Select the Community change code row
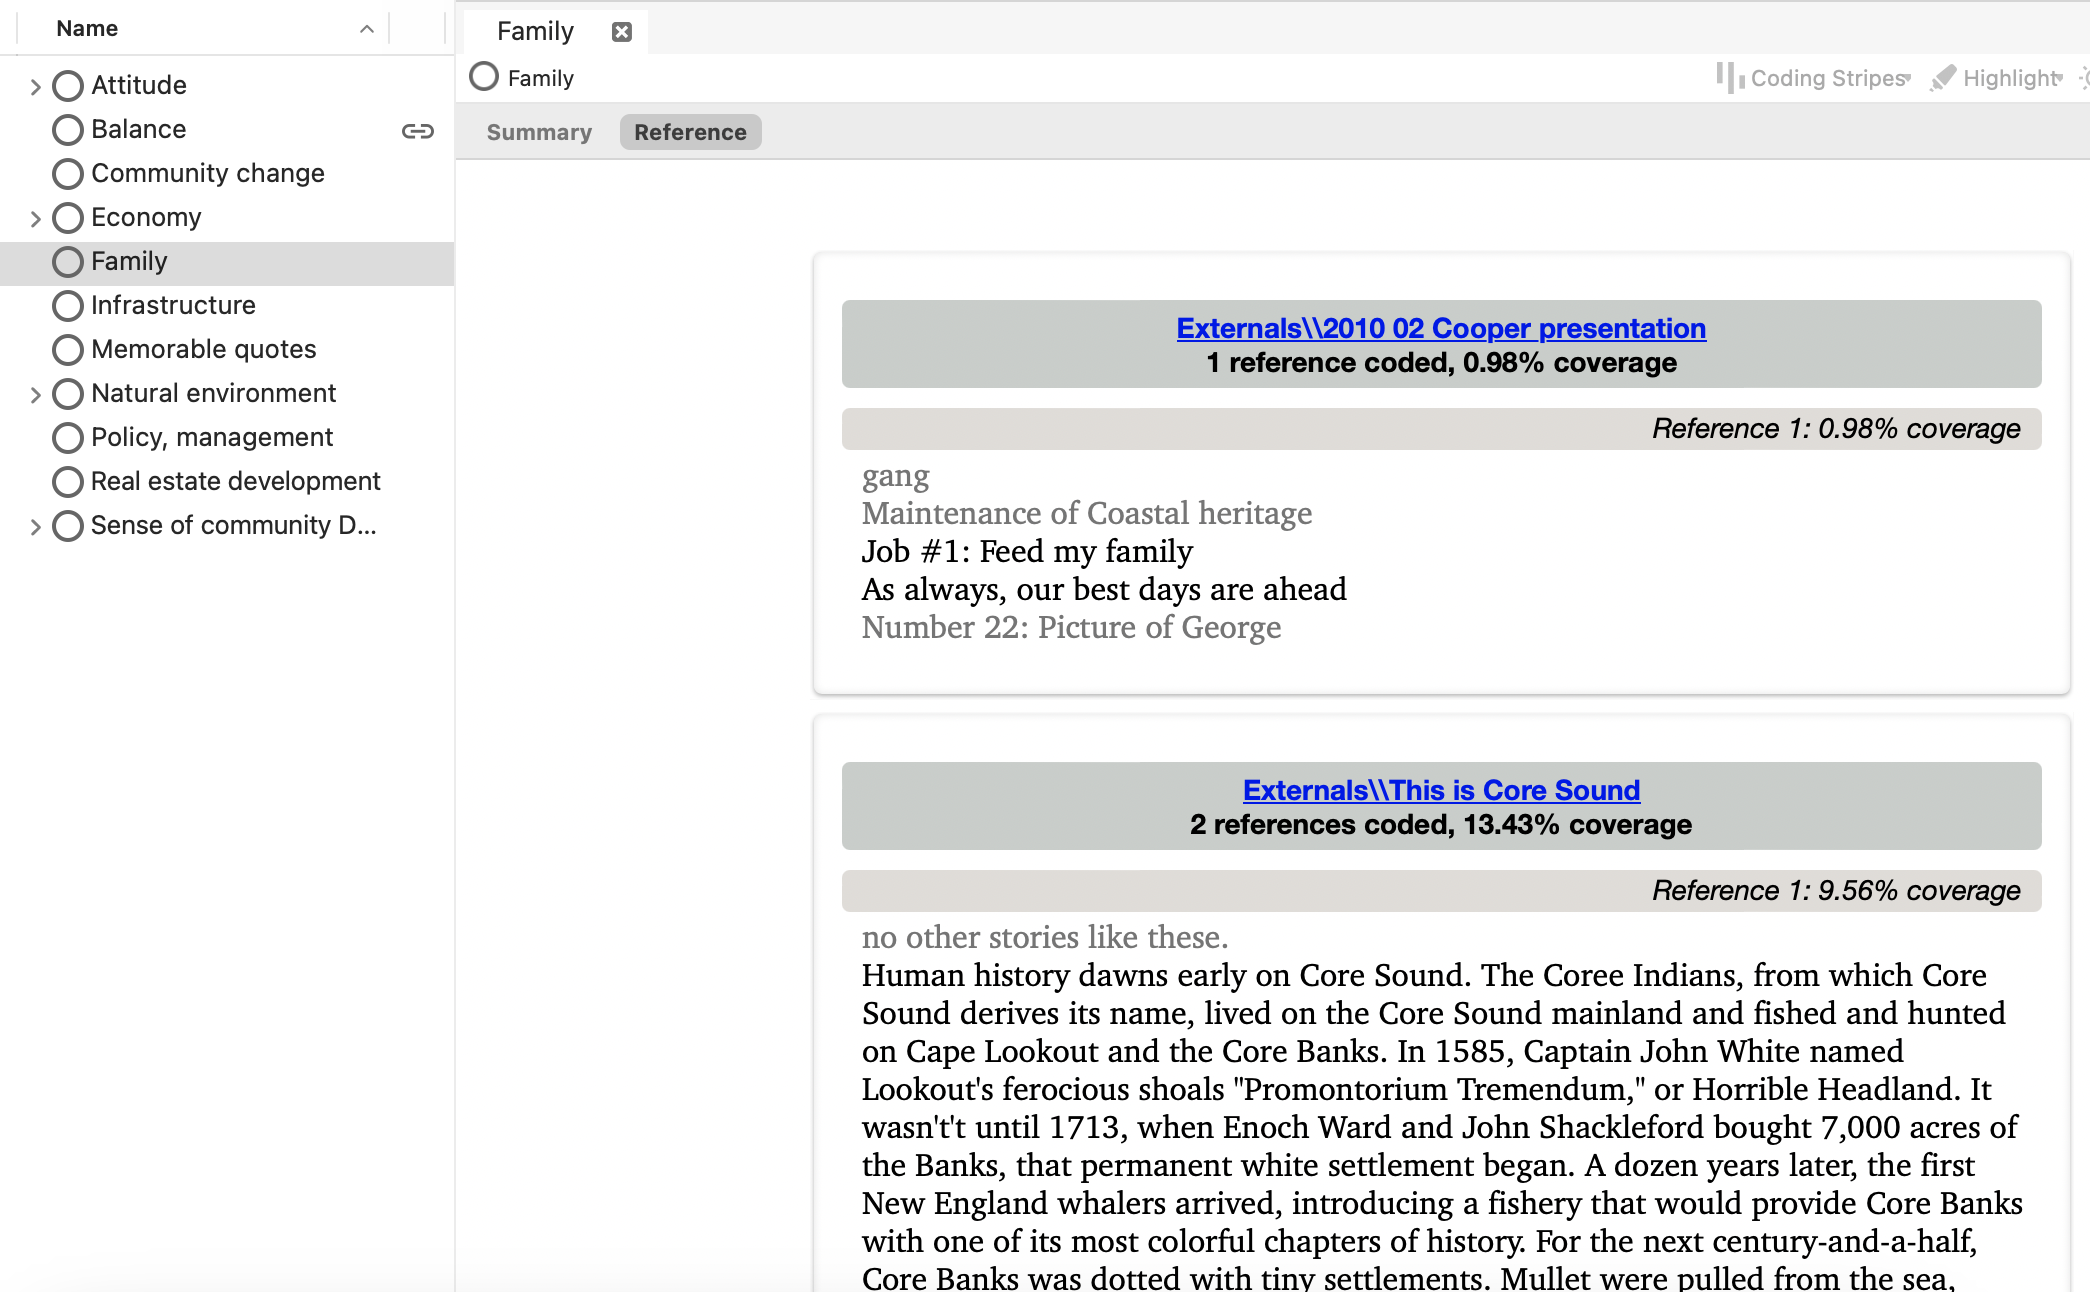 tap(228, 173)
